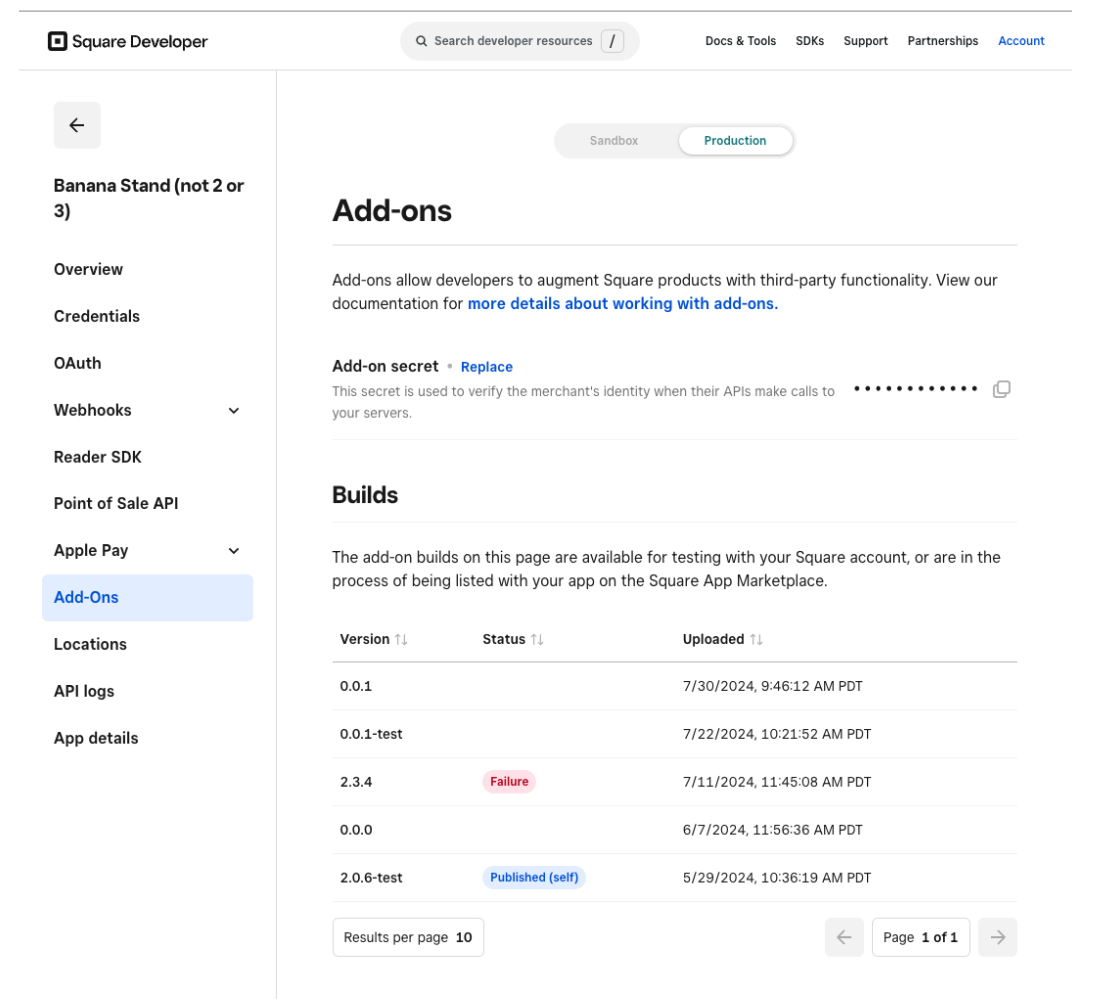This screenshot has width=1098, height=1004.
Task: Click the Replace add-on secret link
Action: tap(487, 367)
